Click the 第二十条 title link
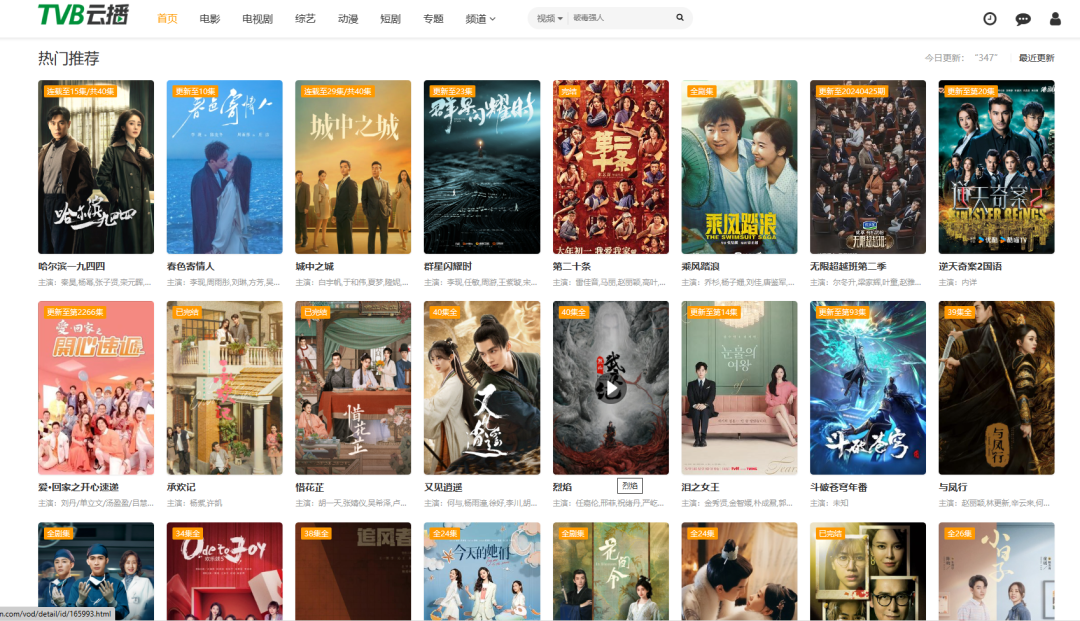The width and height of the screenshot is (1080, 621). (x=572, y=266)
